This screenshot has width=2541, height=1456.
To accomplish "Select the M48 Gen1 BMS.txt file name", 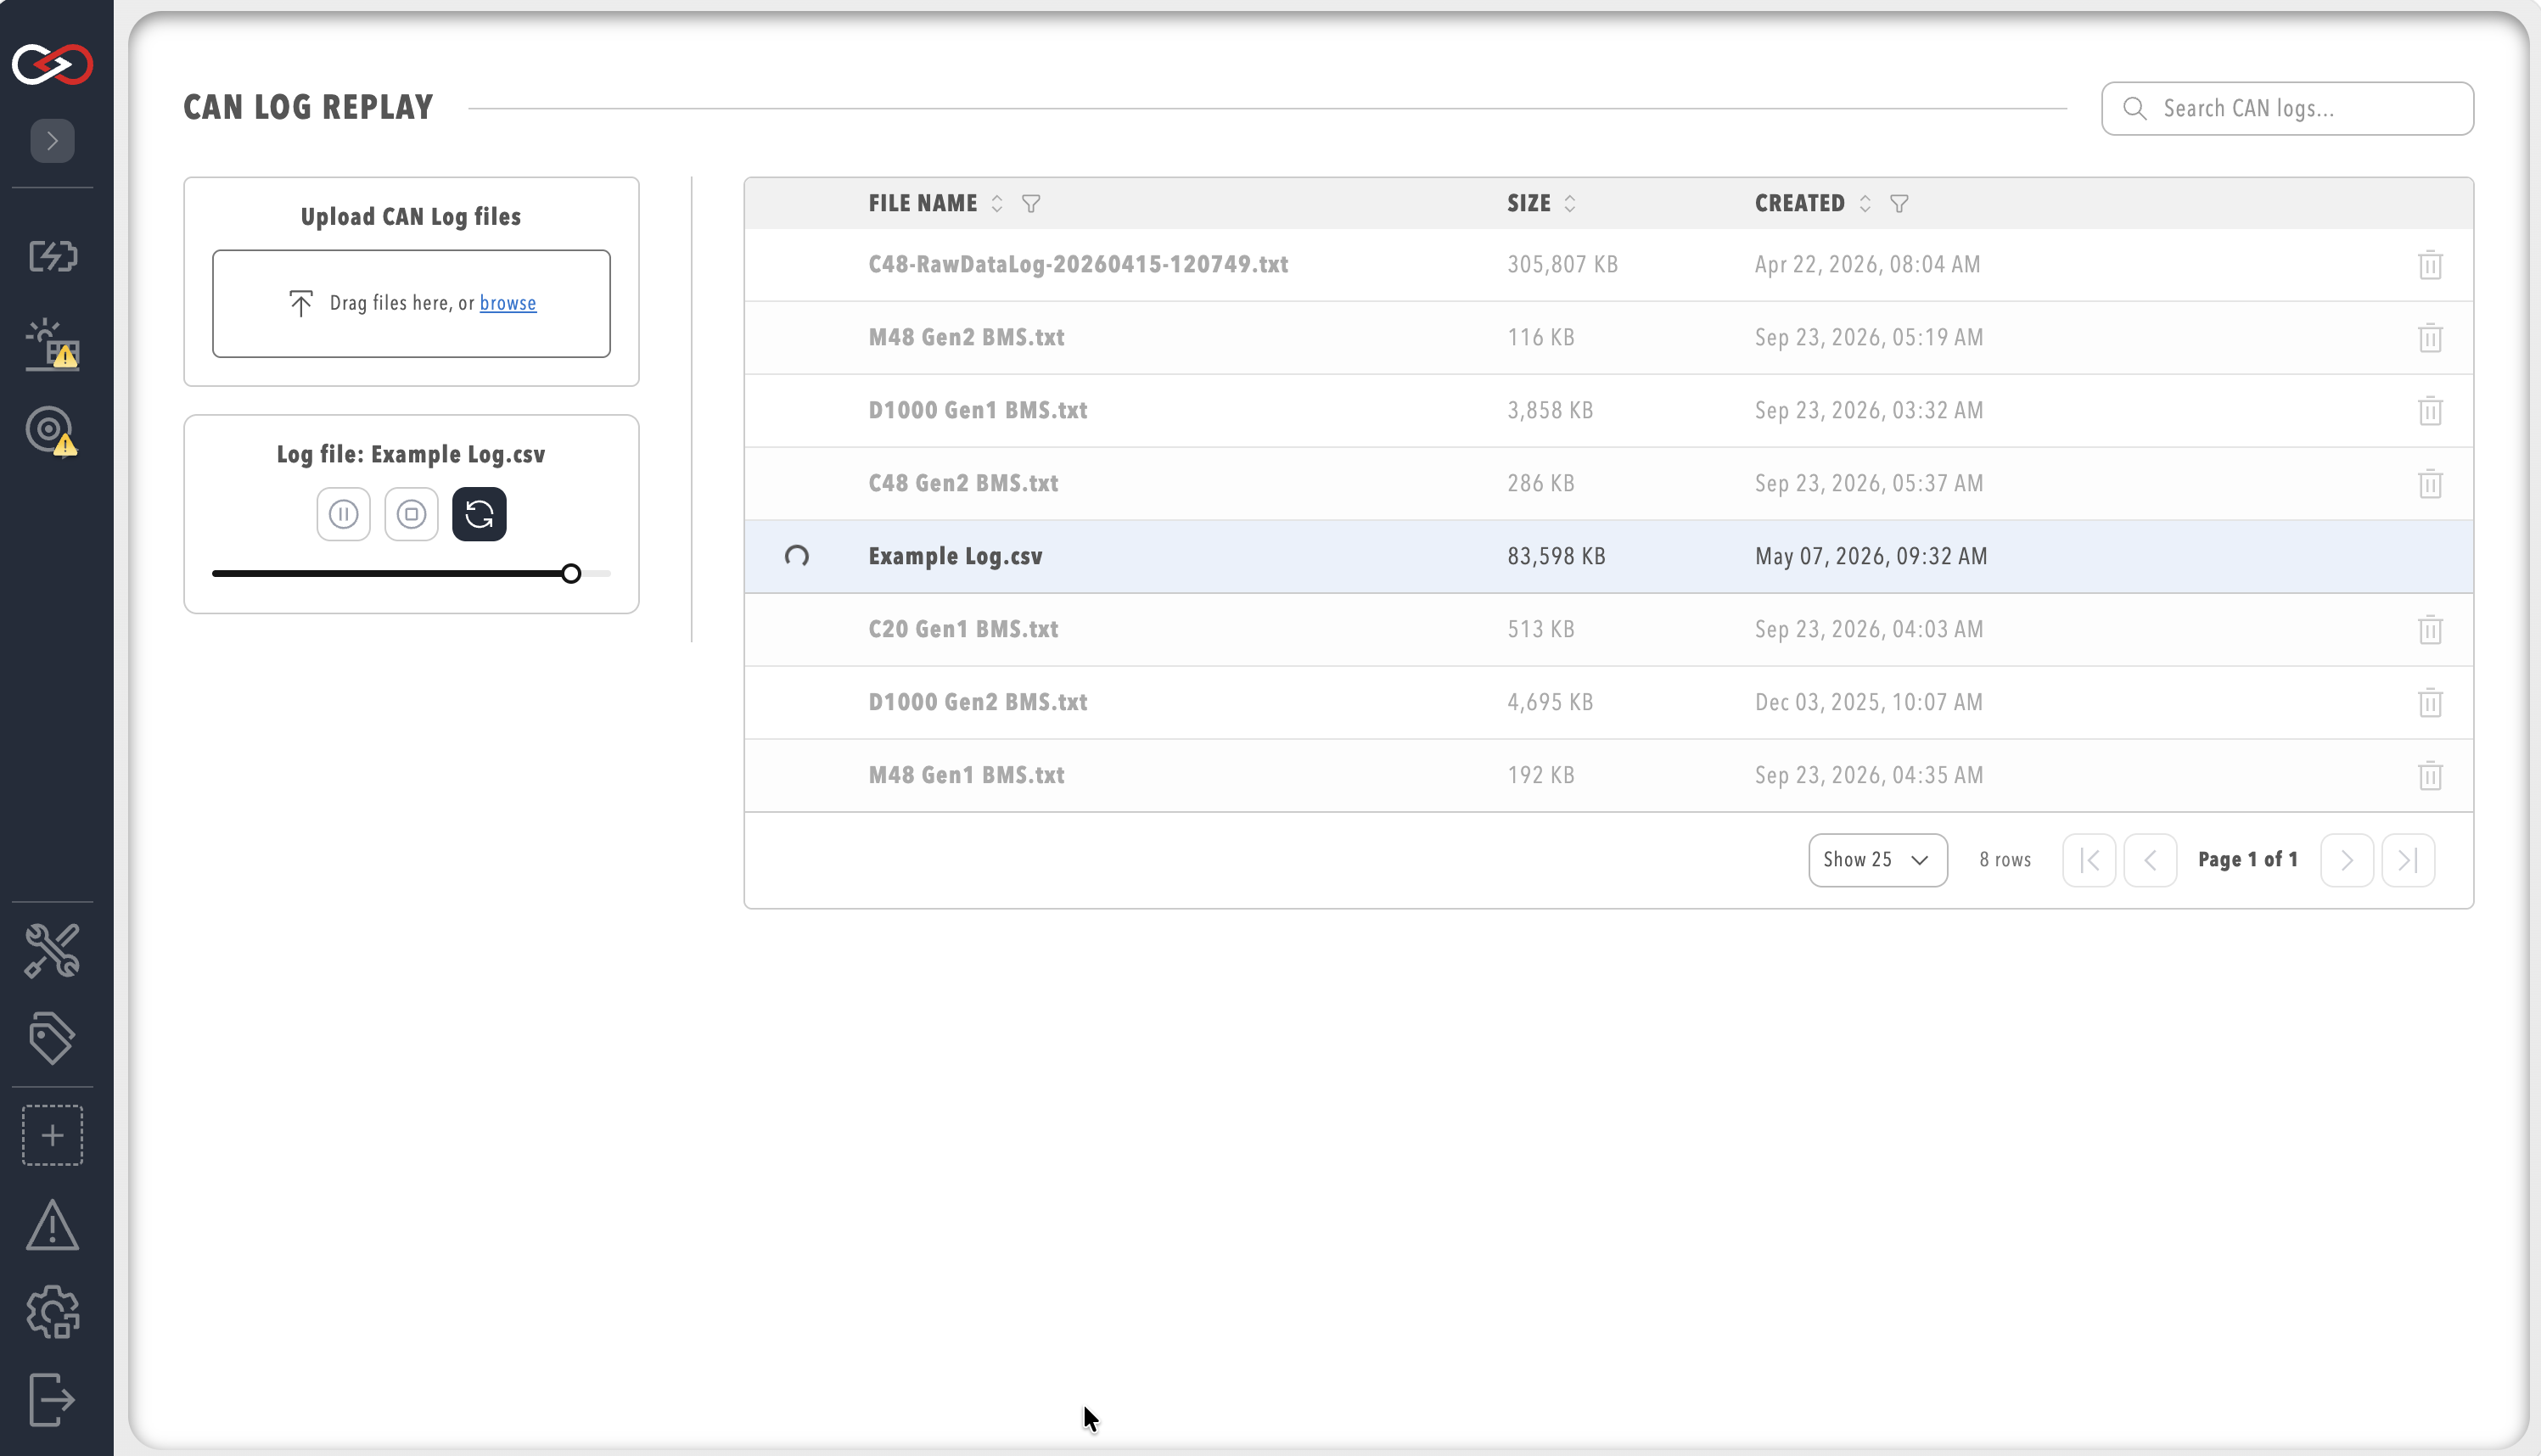I will [x=966, y=775].
